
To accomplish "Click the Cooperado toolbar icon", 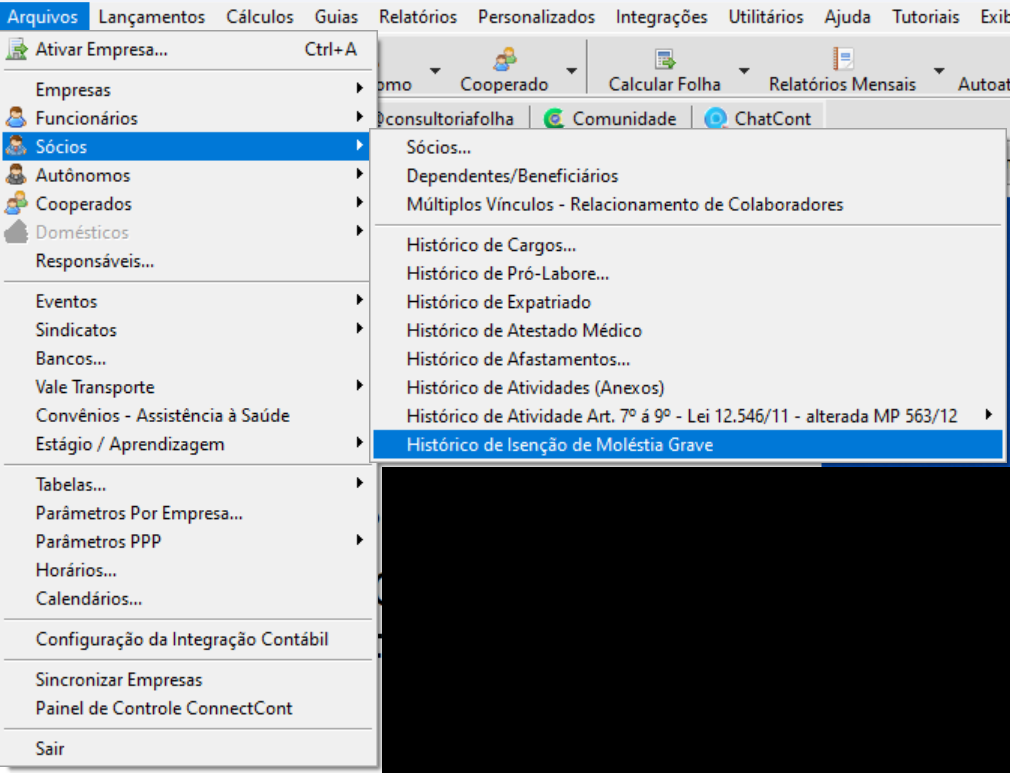I will point(505,59).
